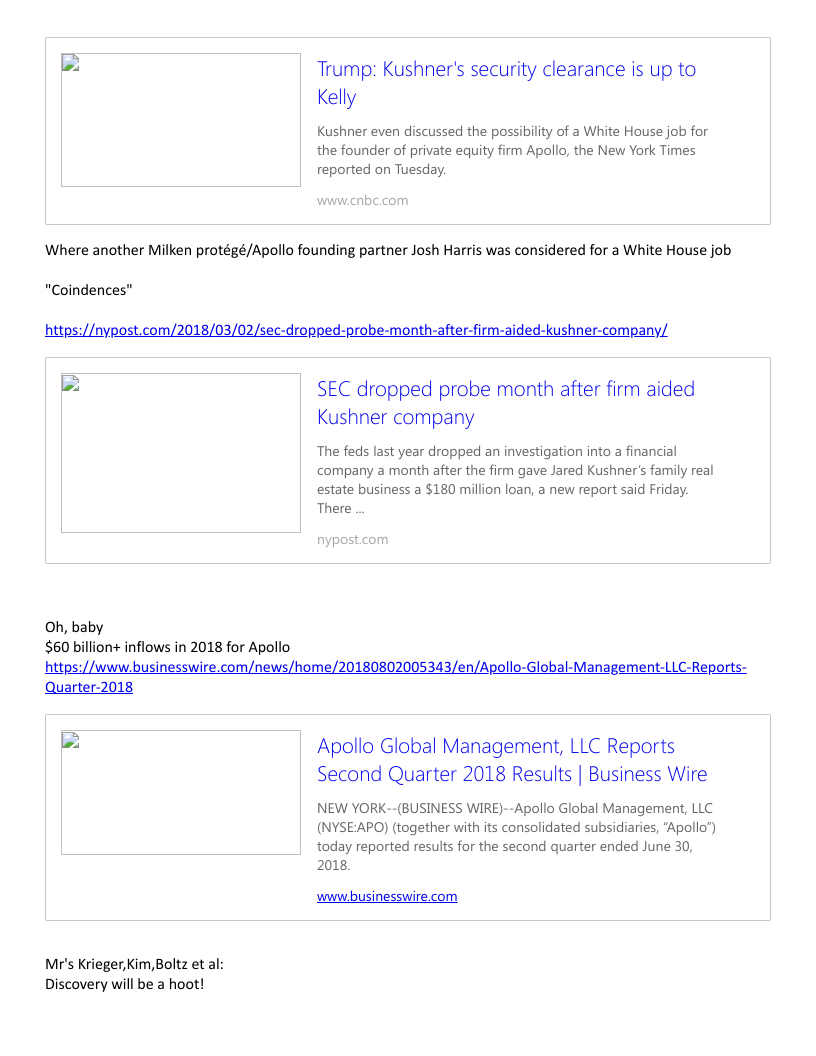Open the "SEC dropped probe month after" headline
The image size is (816, 1056).
point(505,402)
